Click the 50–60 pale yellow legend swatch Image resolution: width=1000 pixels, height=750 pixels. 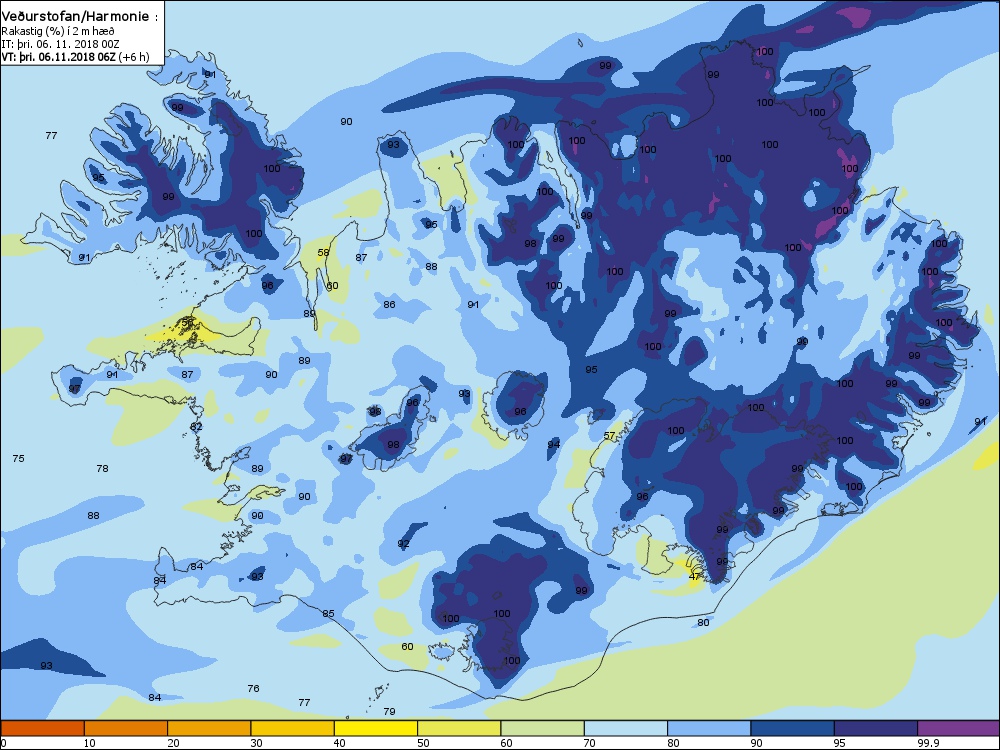(x=459, y=728)
